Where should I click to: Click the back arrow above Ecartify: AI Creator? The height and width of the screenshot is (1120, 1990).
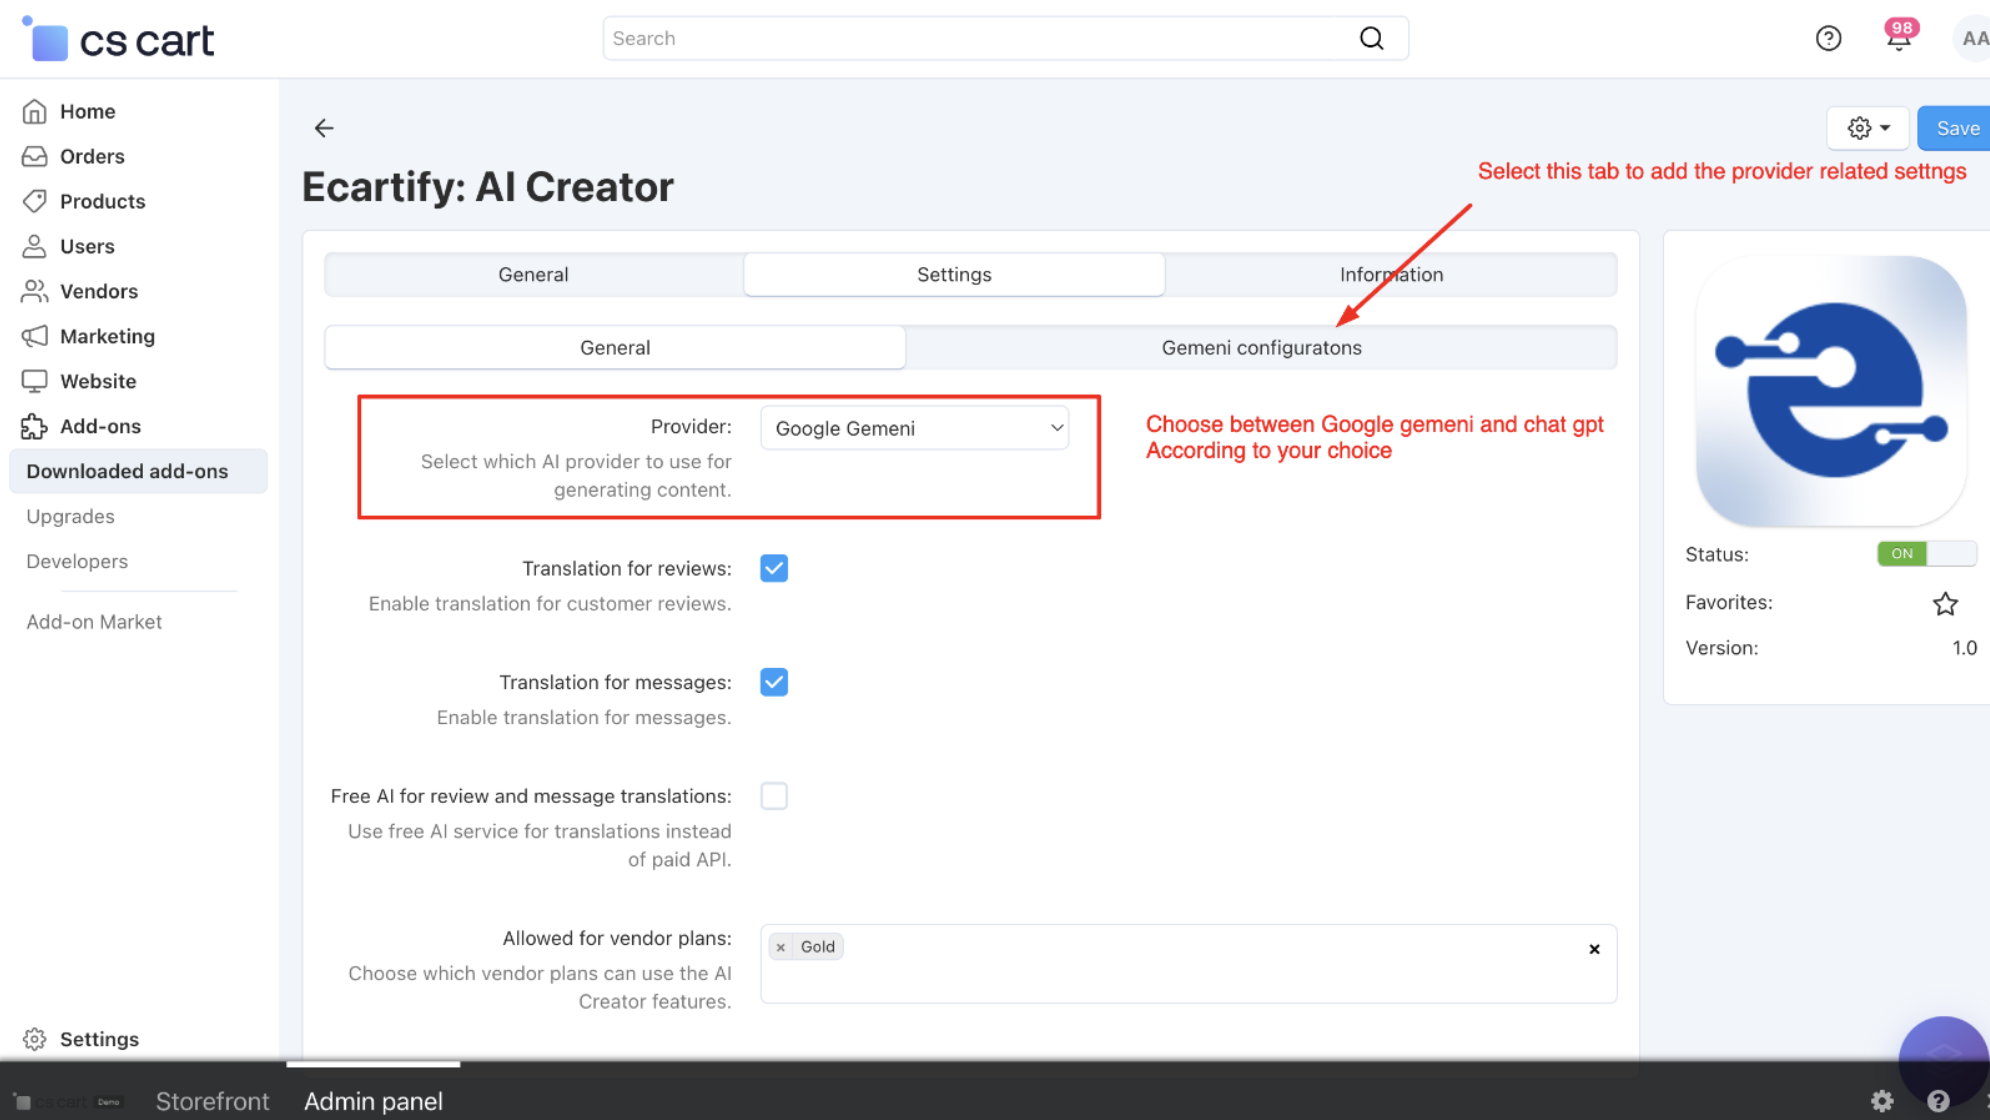coord(323,128)
